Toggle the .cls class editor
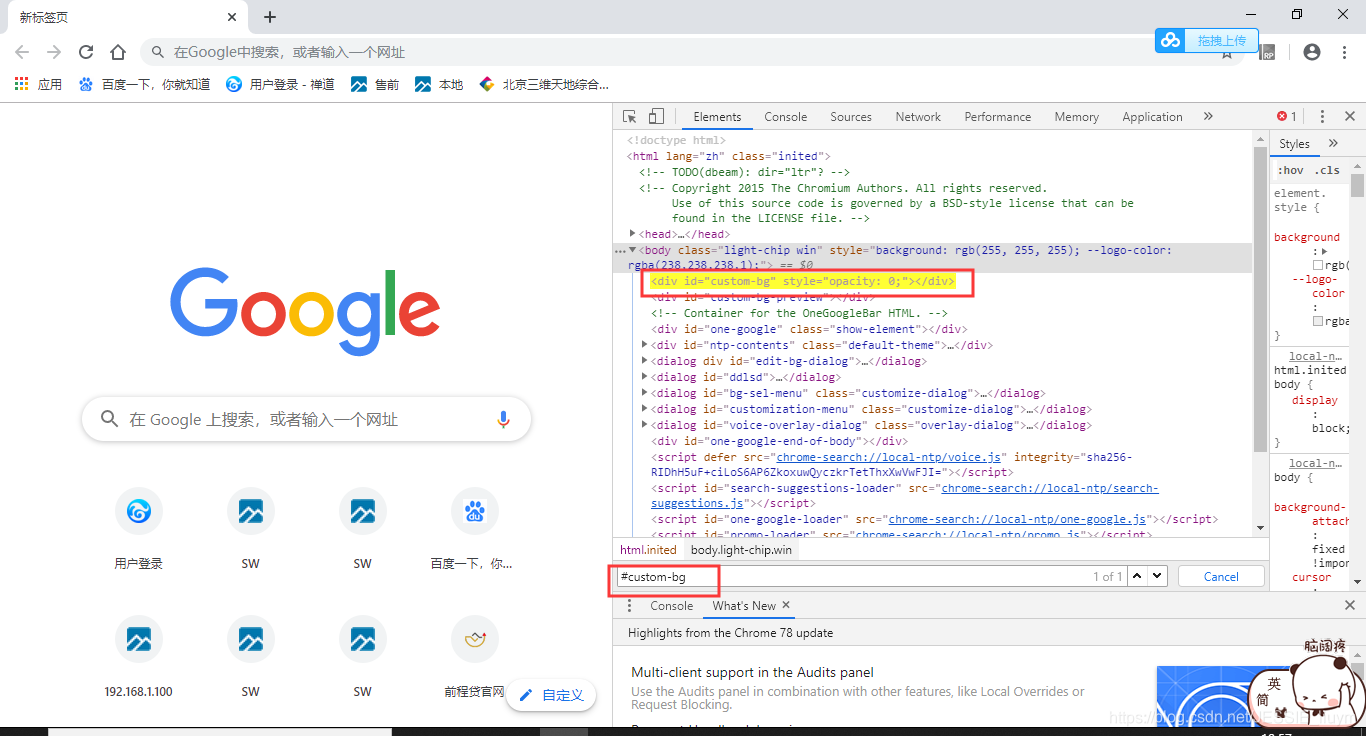This screenshot has width=1366, height=736. (x=1327, y=170)
